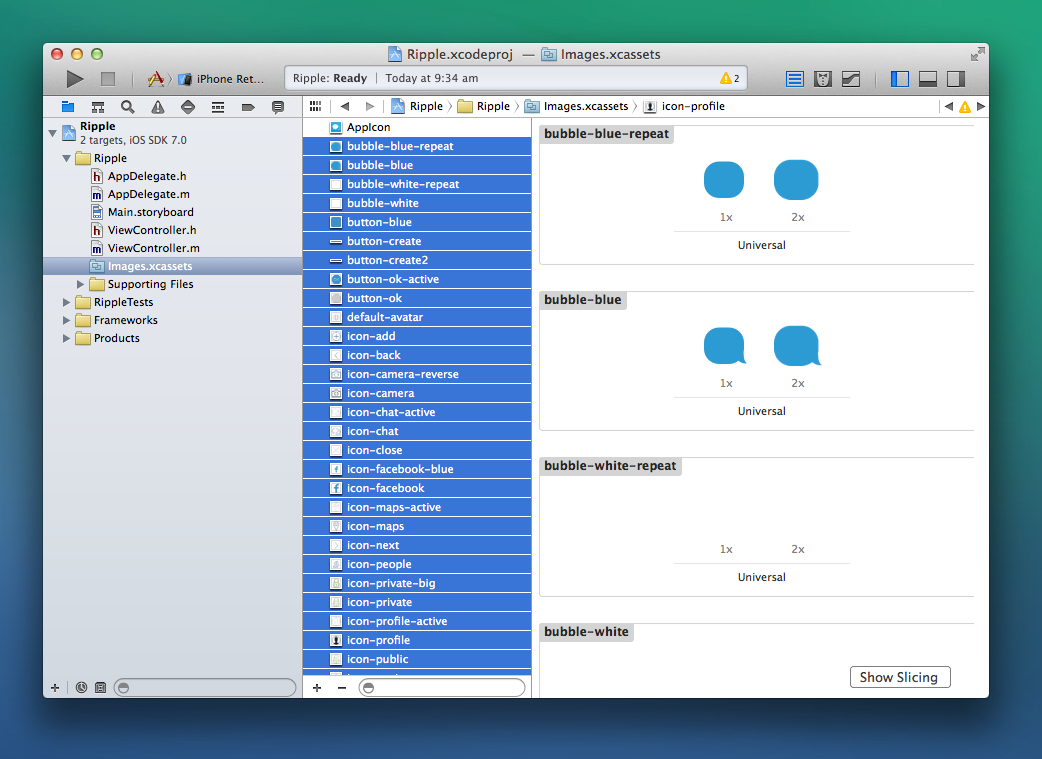Open the Issue navigator warning icon
The width and height of the screenshot is (1042, 759).
click(157, 106)
